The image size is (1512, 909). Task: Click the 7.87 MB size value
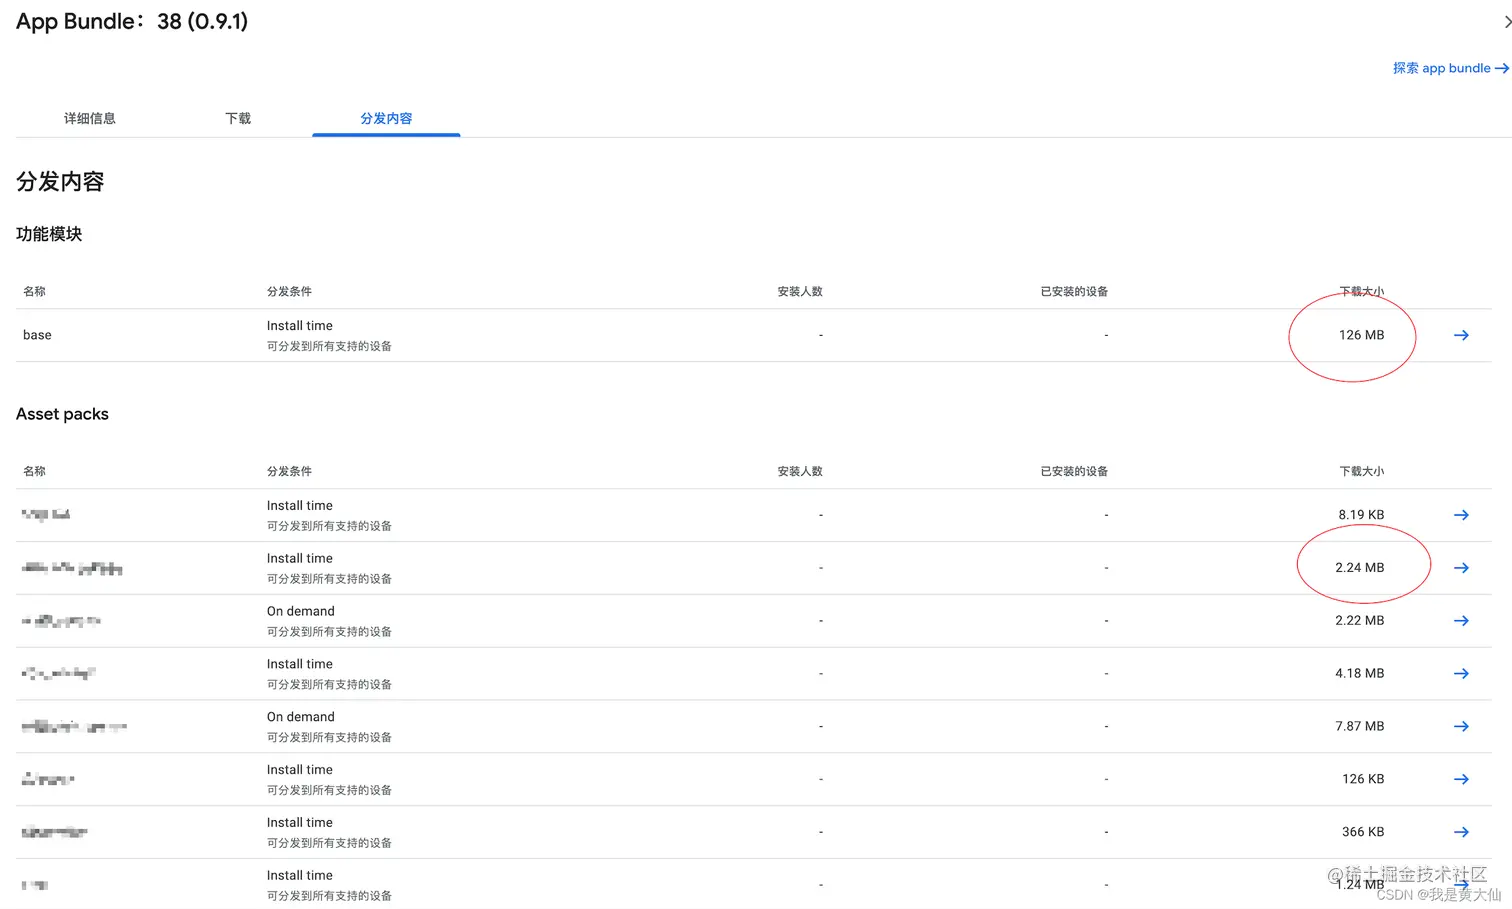(1359, 726)
